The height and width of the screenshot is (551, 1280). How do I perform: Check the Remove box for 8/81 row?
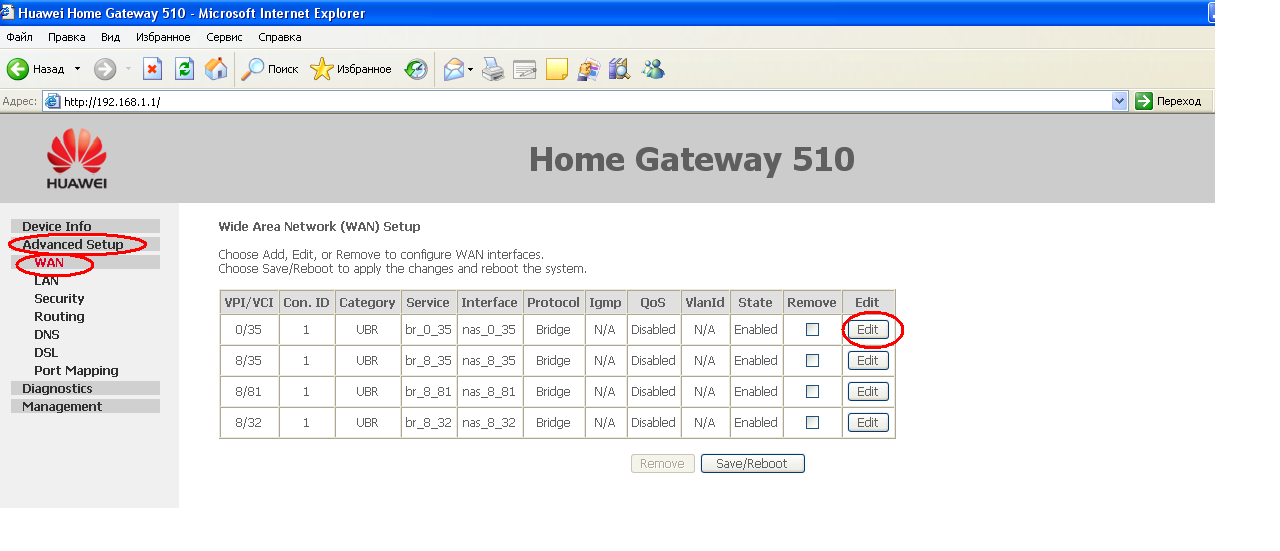click(812, 391)
